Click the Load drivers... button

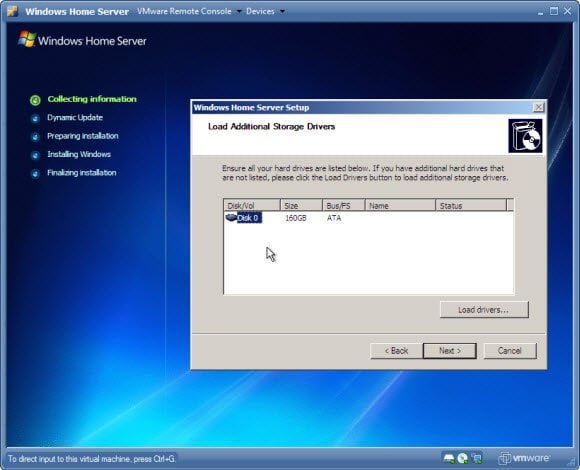point(484,310)
